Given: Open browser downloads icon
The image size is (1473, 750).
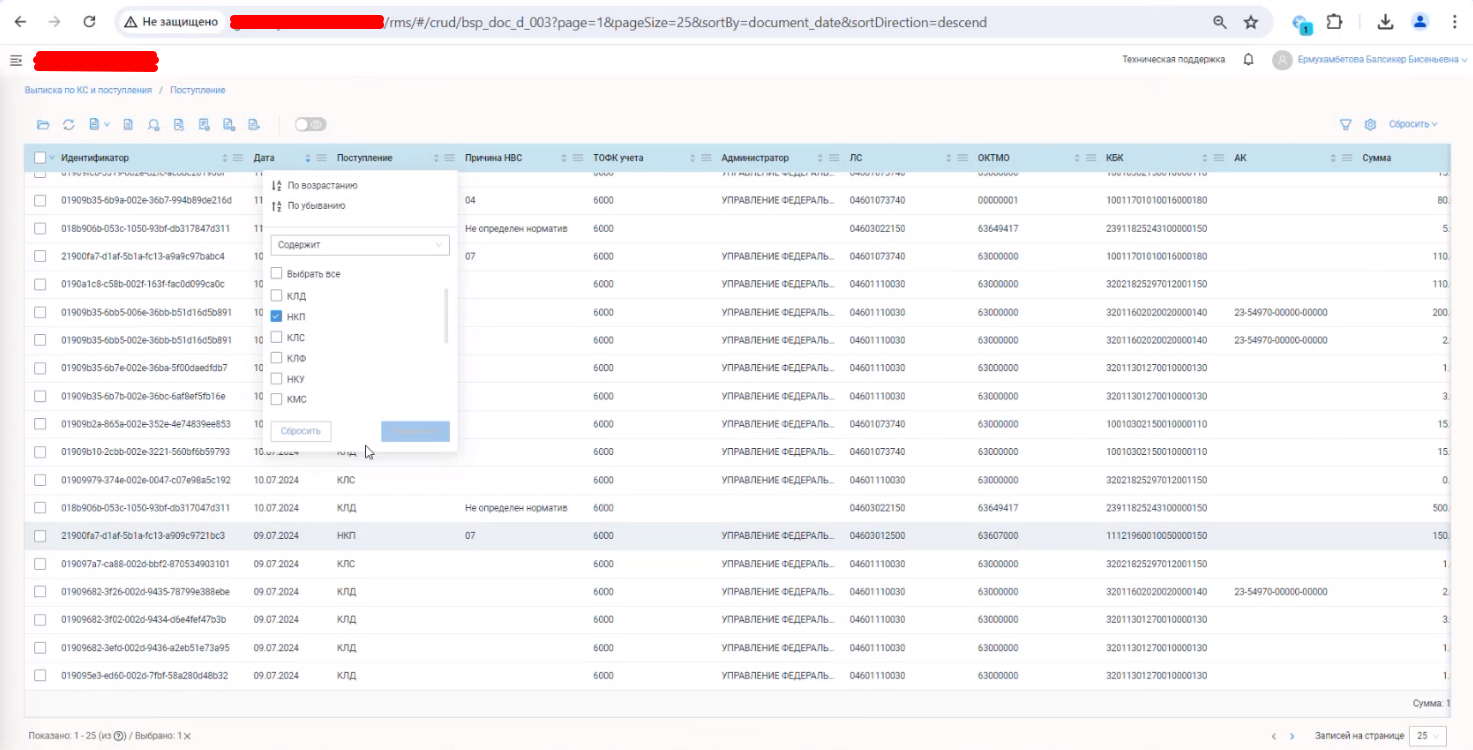Looking at the screenshot, I should [1385, 22].
